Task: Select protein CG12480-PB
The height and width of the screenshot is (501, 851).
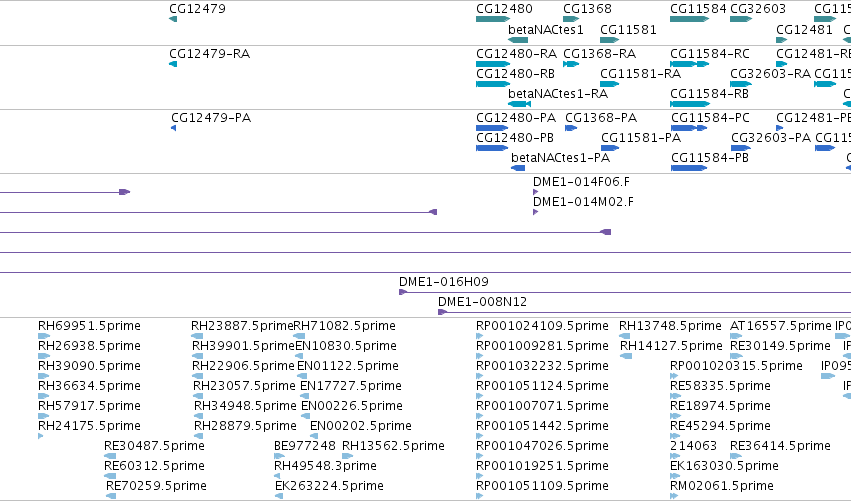Action: (x=515, y=138)
